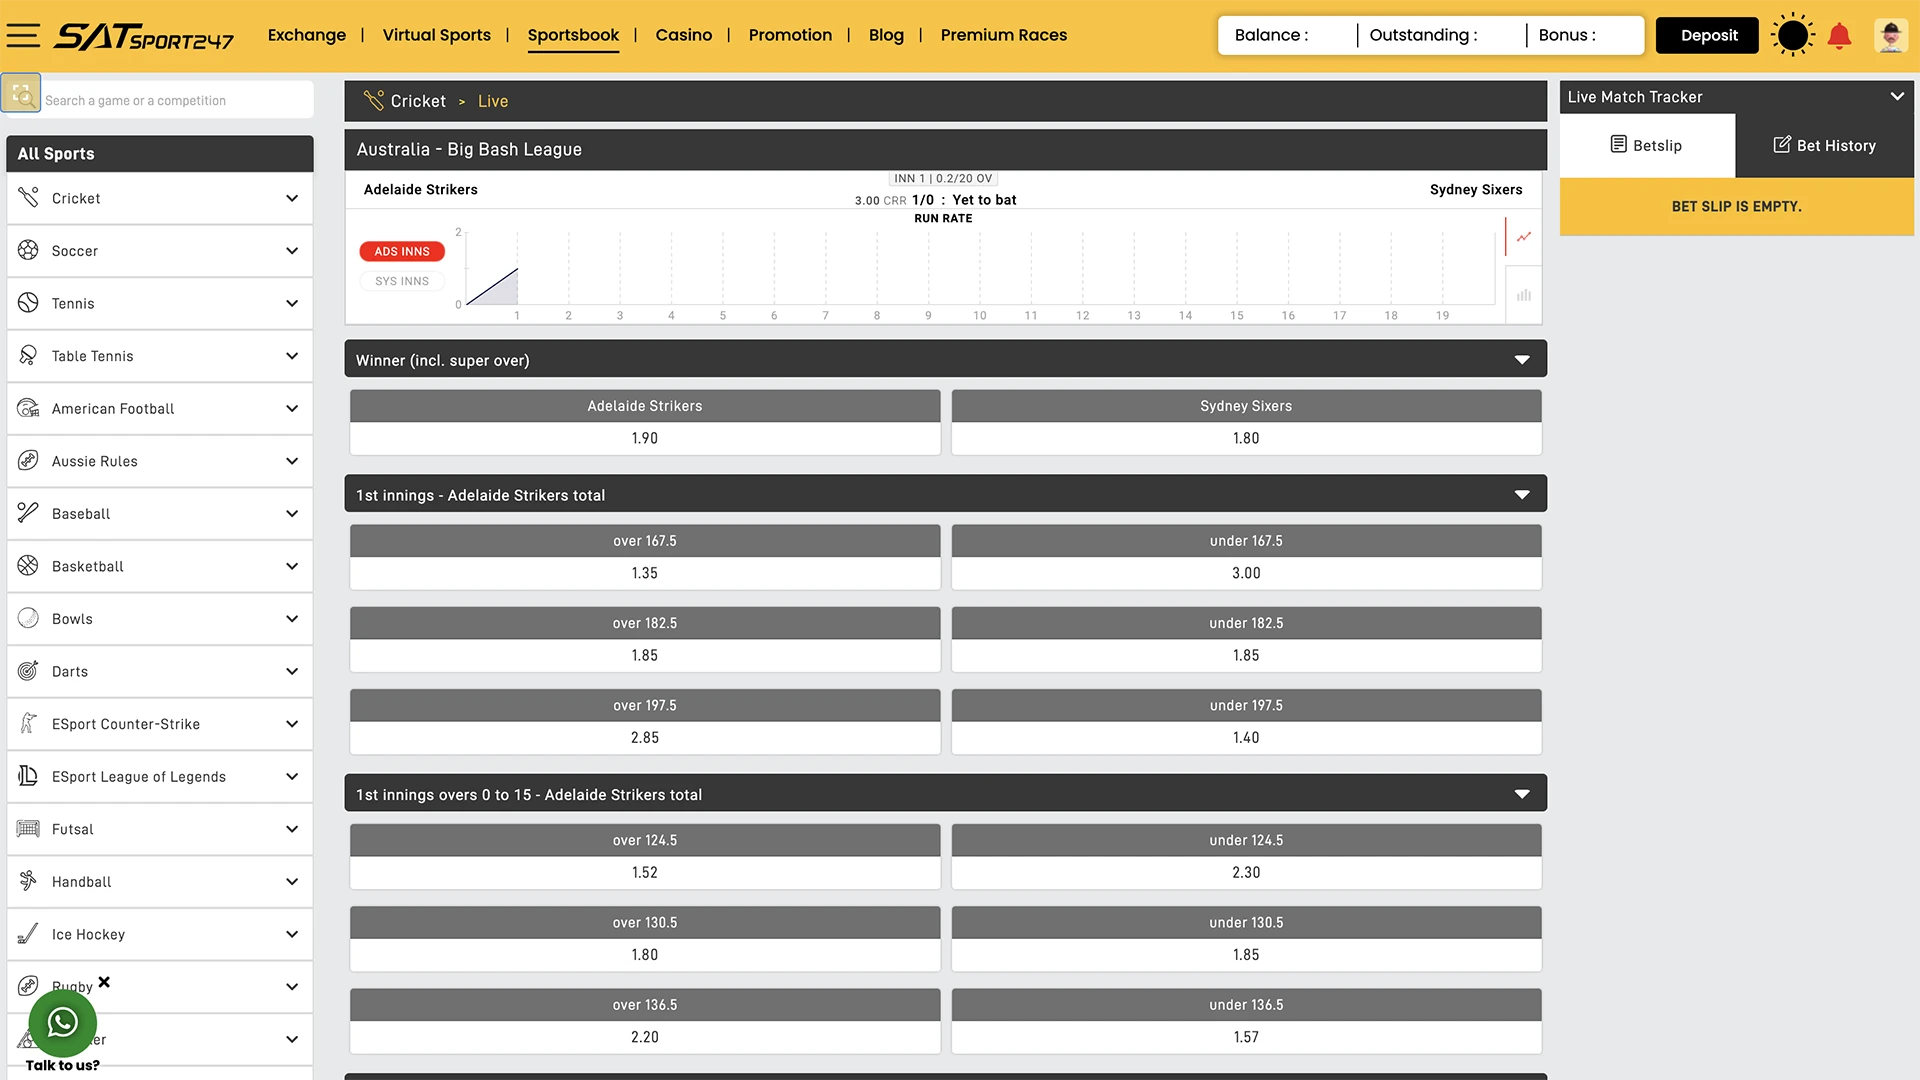Image resolution: width=1920 pixels, height=1080 pixels.
Task: Click the Basketball icon
Action: coord(28,566)
